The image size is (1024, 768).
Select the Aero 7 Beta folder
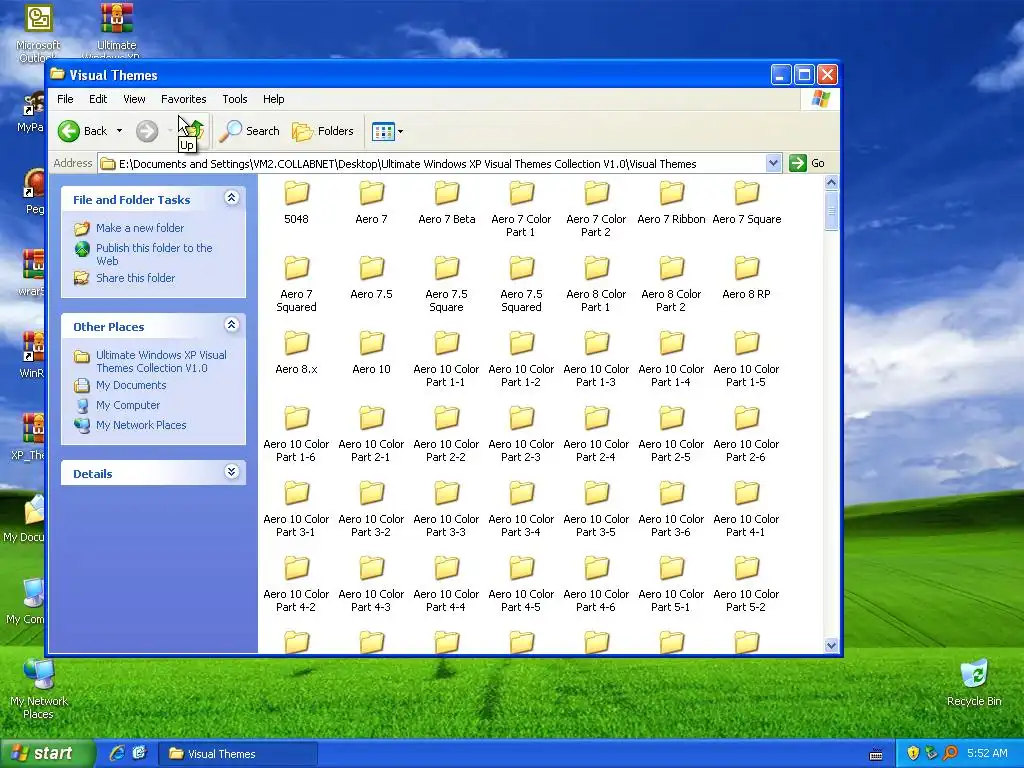(x=447, y=203)
